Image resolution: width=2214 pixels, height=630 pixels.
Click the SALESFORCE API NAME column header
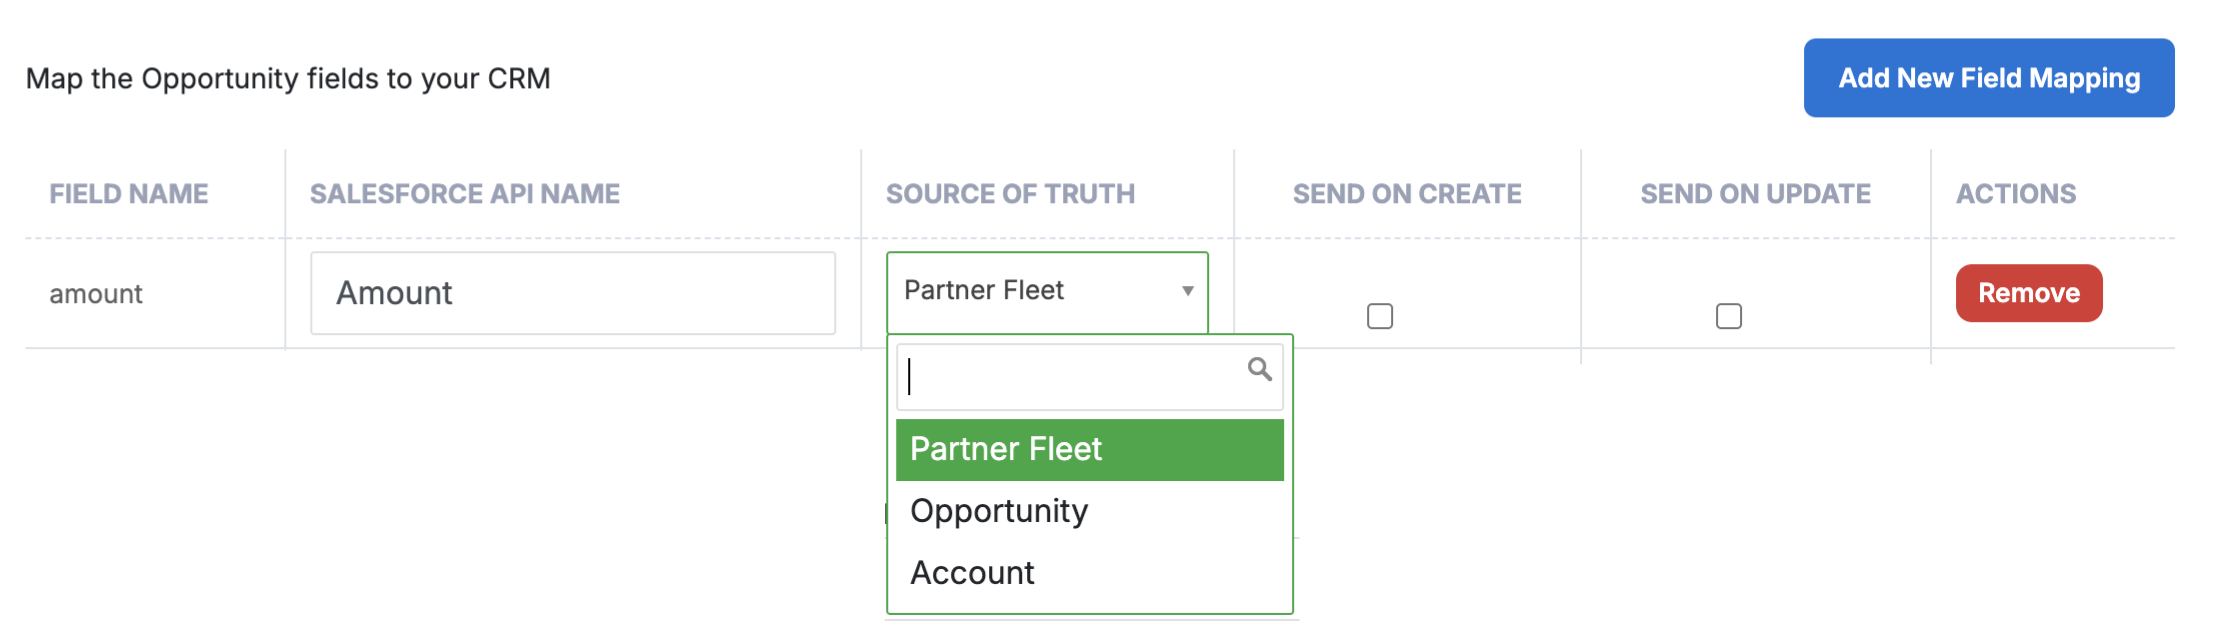tap(465, 194)
